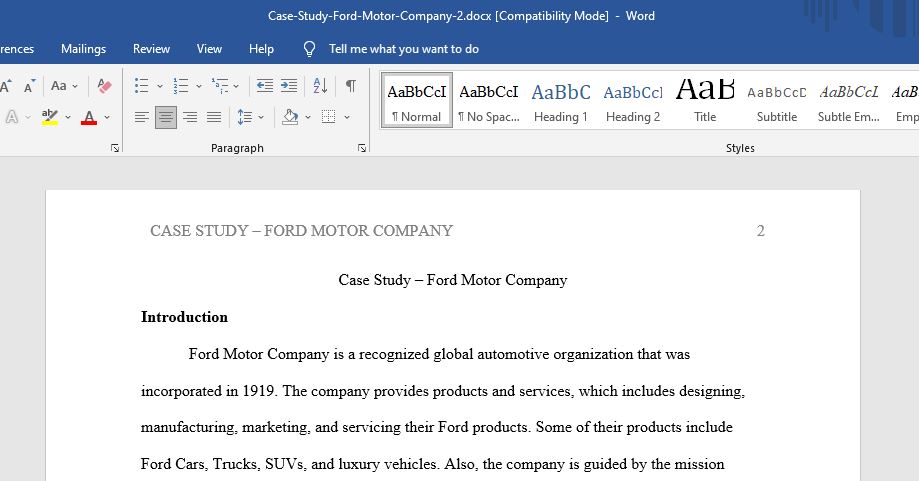919x481 pixels.
Task: Expand the borders dropdown arrow
Action: click(x=347, y=118)
